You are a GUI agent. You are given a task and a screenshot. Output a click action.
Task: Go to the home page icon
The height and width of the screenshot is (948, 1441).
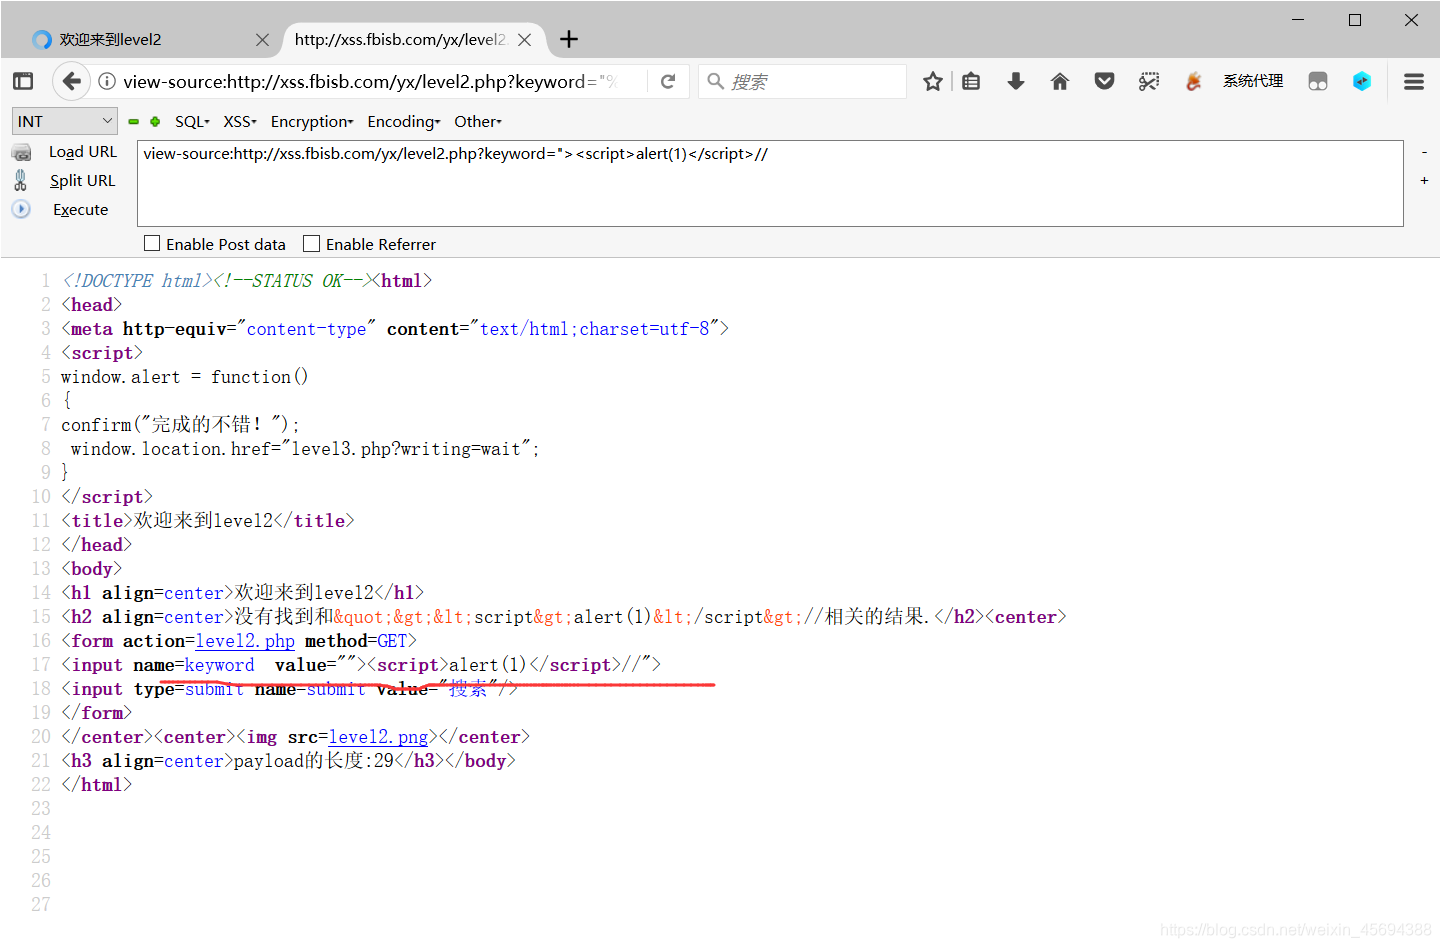(1060, 81)
